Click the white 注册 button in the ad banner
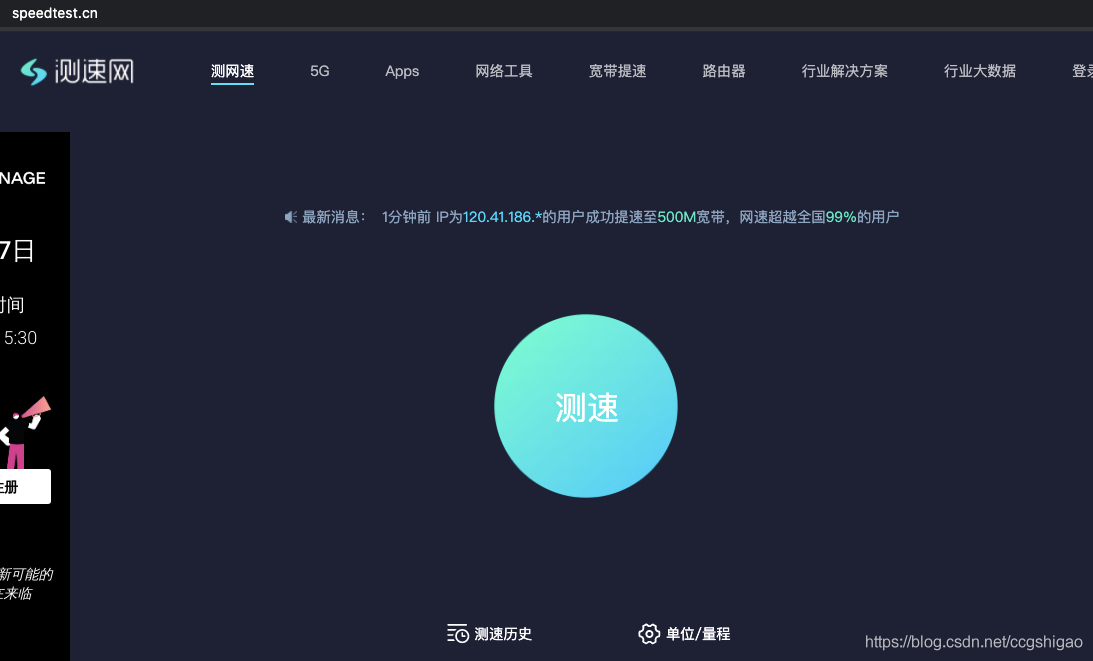 click(25, 486)
